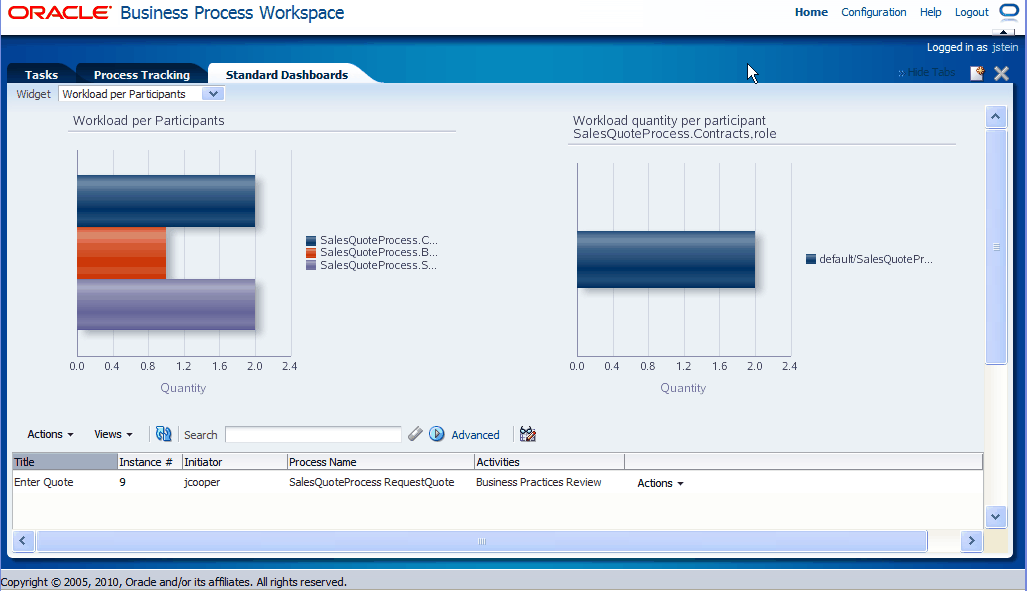Switch to the Tasks tab
The height and width of the screenshot is (591, 1027).
coord(41,75)
